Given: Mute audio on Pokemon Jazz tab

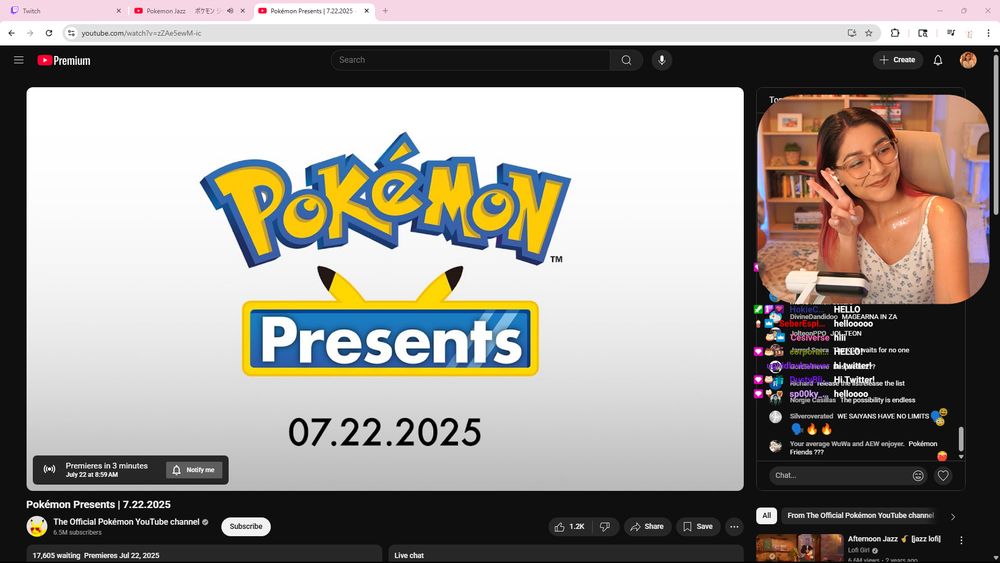Looking at the screenshot, I should [x=230, y=11].
